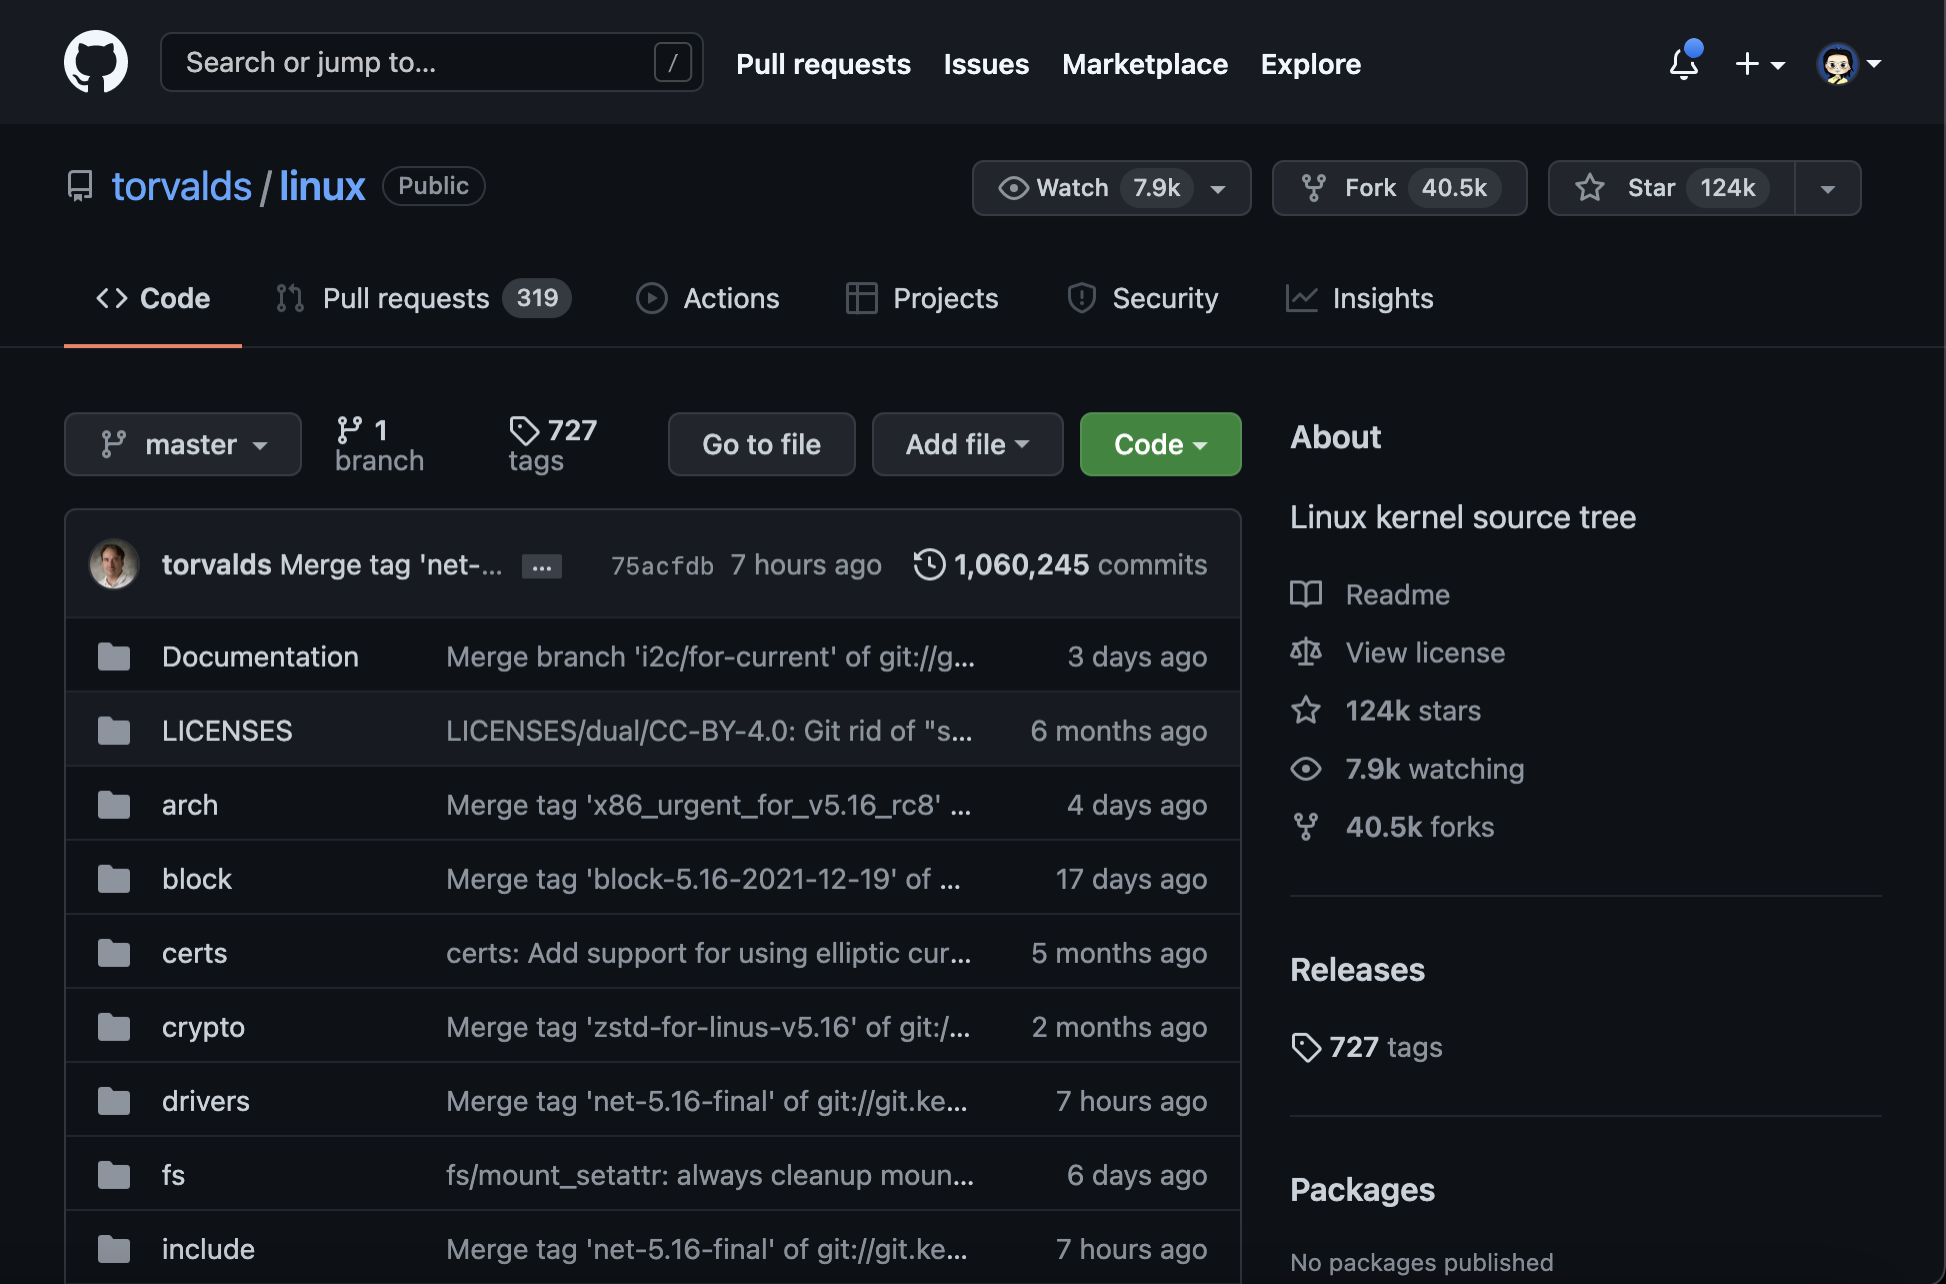Open the LICENSES/dual/CC-BY-4.0 commit message
Viewport: 1946px width, 1284px height.
(x=709, y=731)
